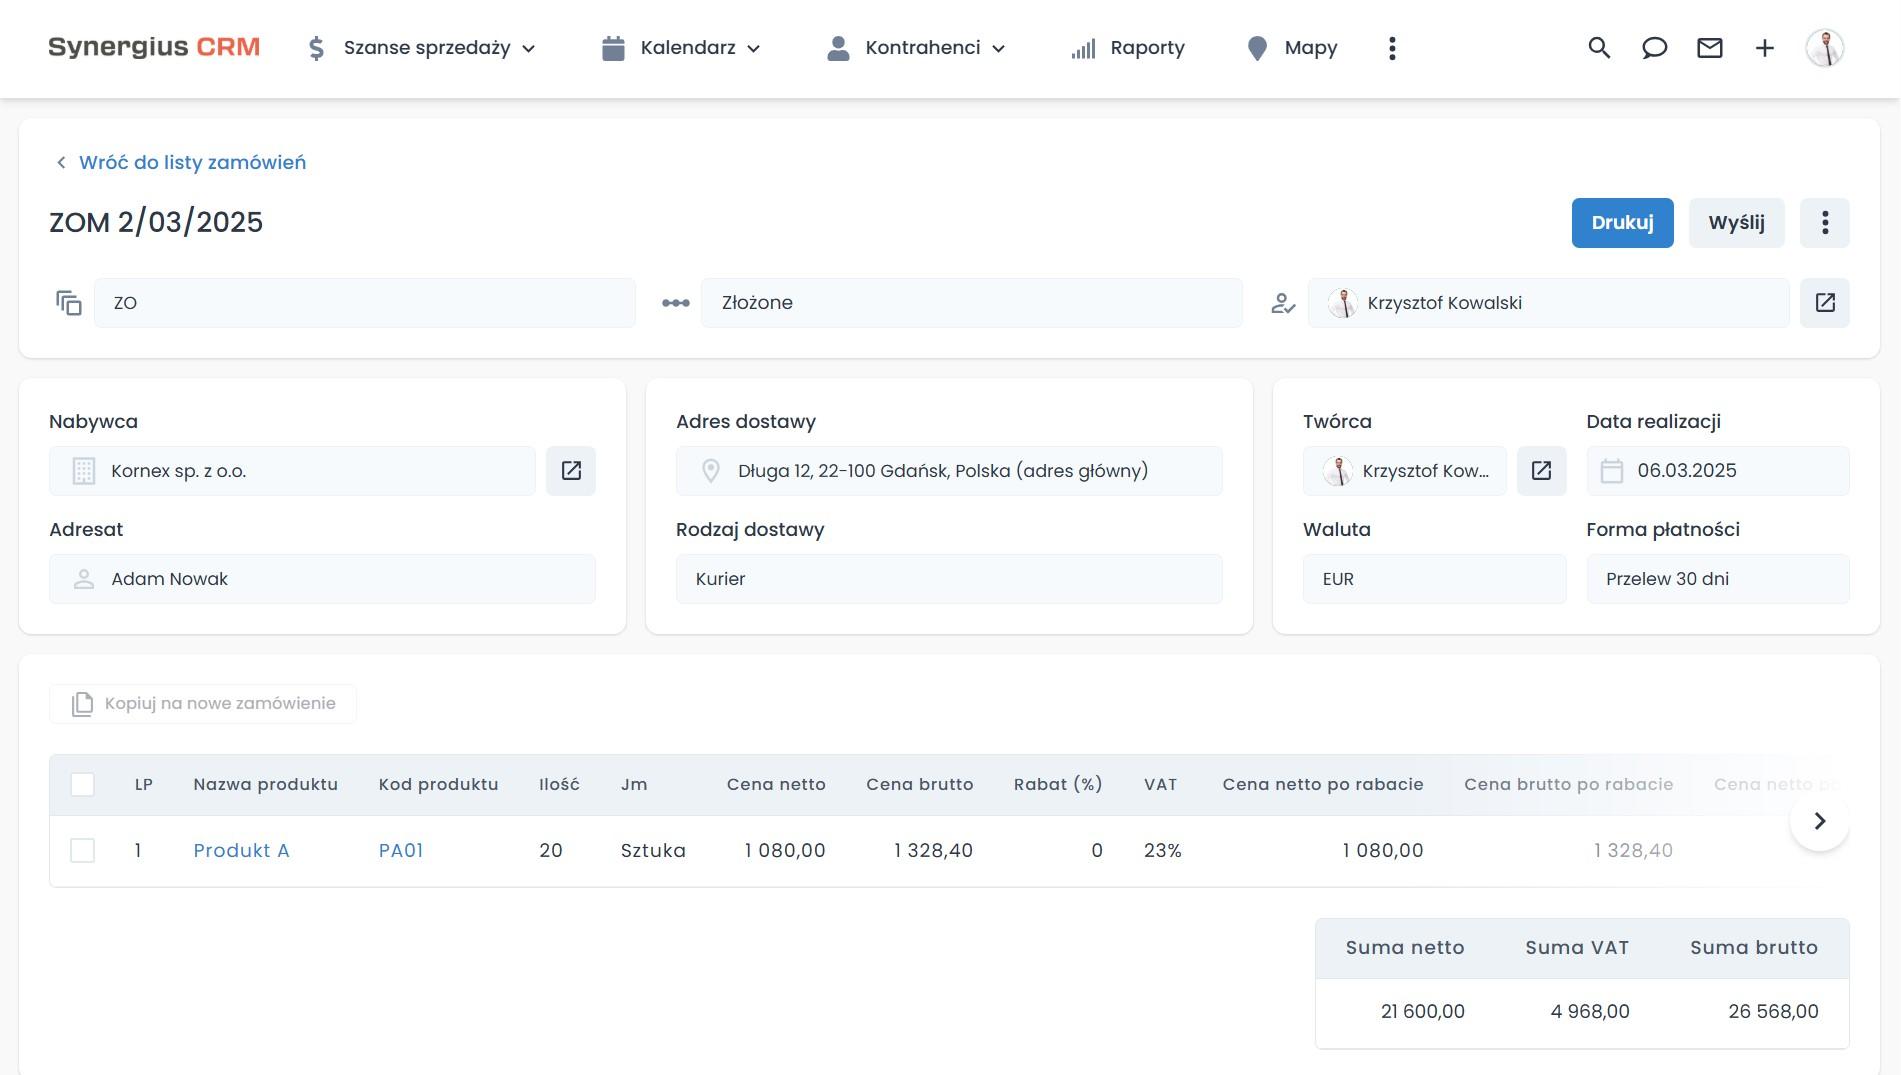
Task: Click the three-dot menu next to Wyślij
Action: coord(1824,223)
